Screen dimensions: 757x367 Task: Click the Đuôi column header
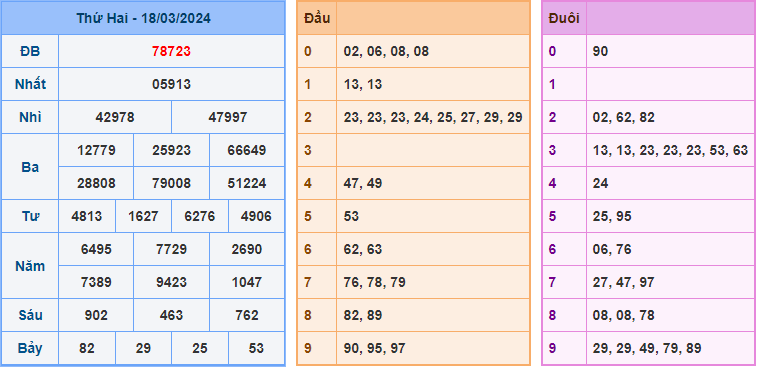click(564, 18)
